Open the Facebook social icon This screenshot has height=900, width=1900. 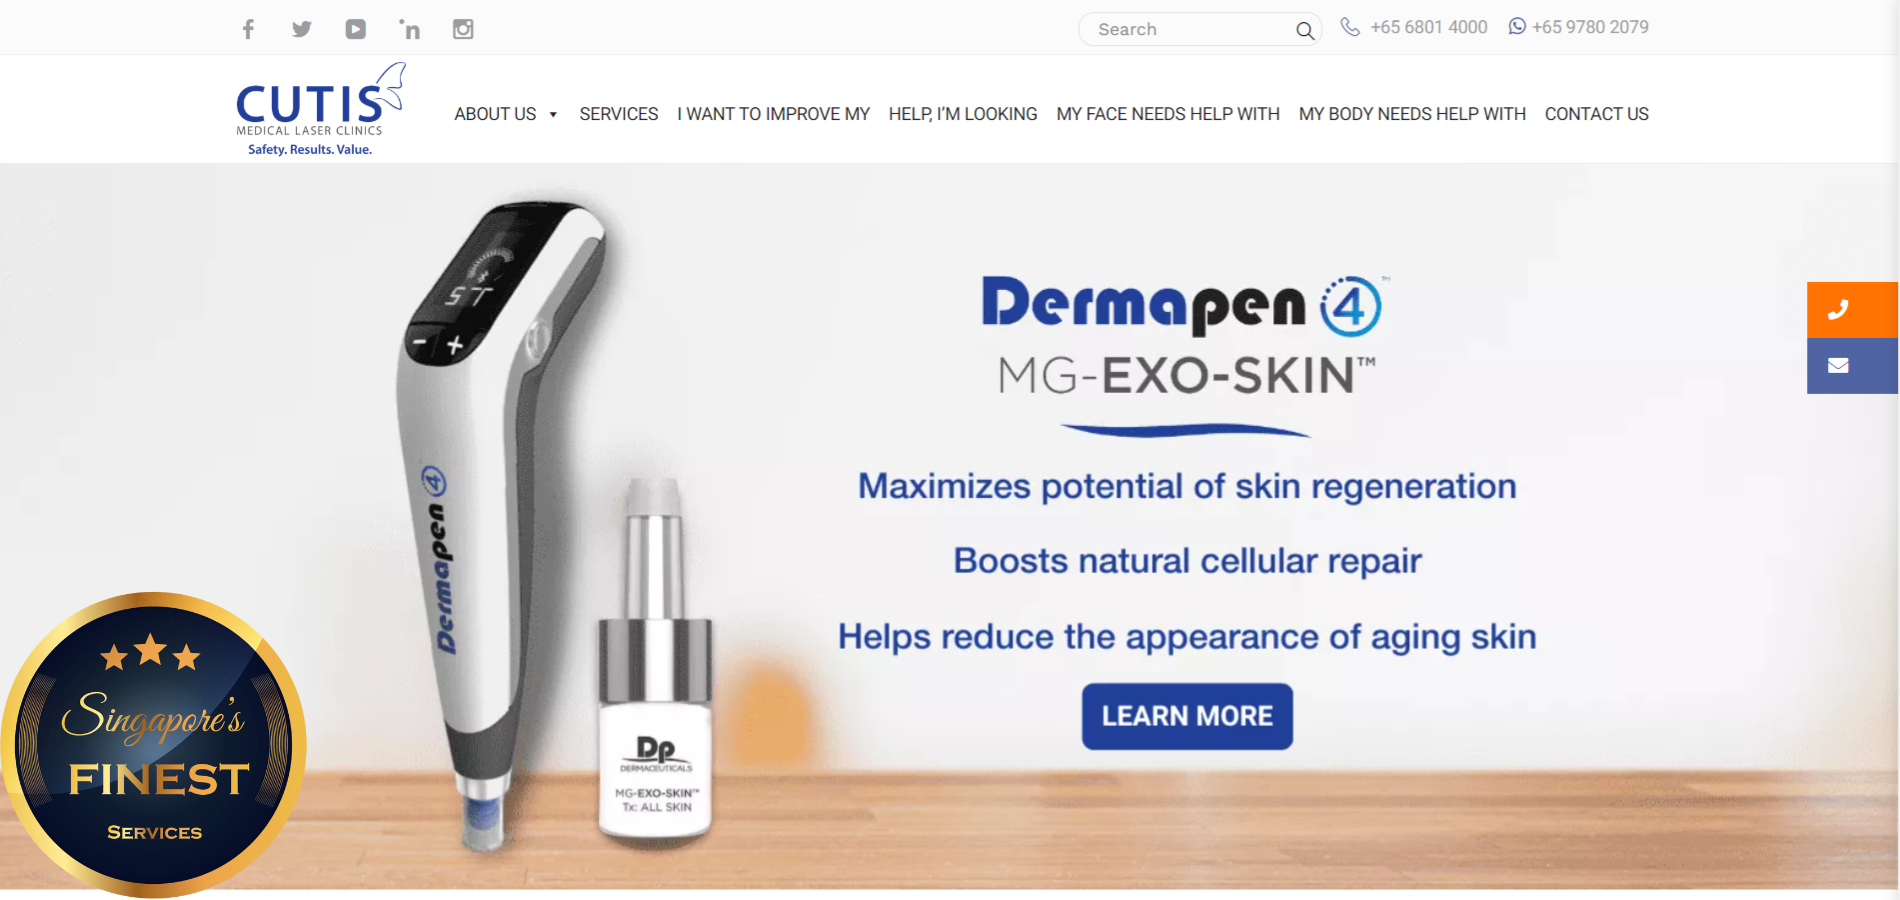pyautogui.click(x=248, y=29)
